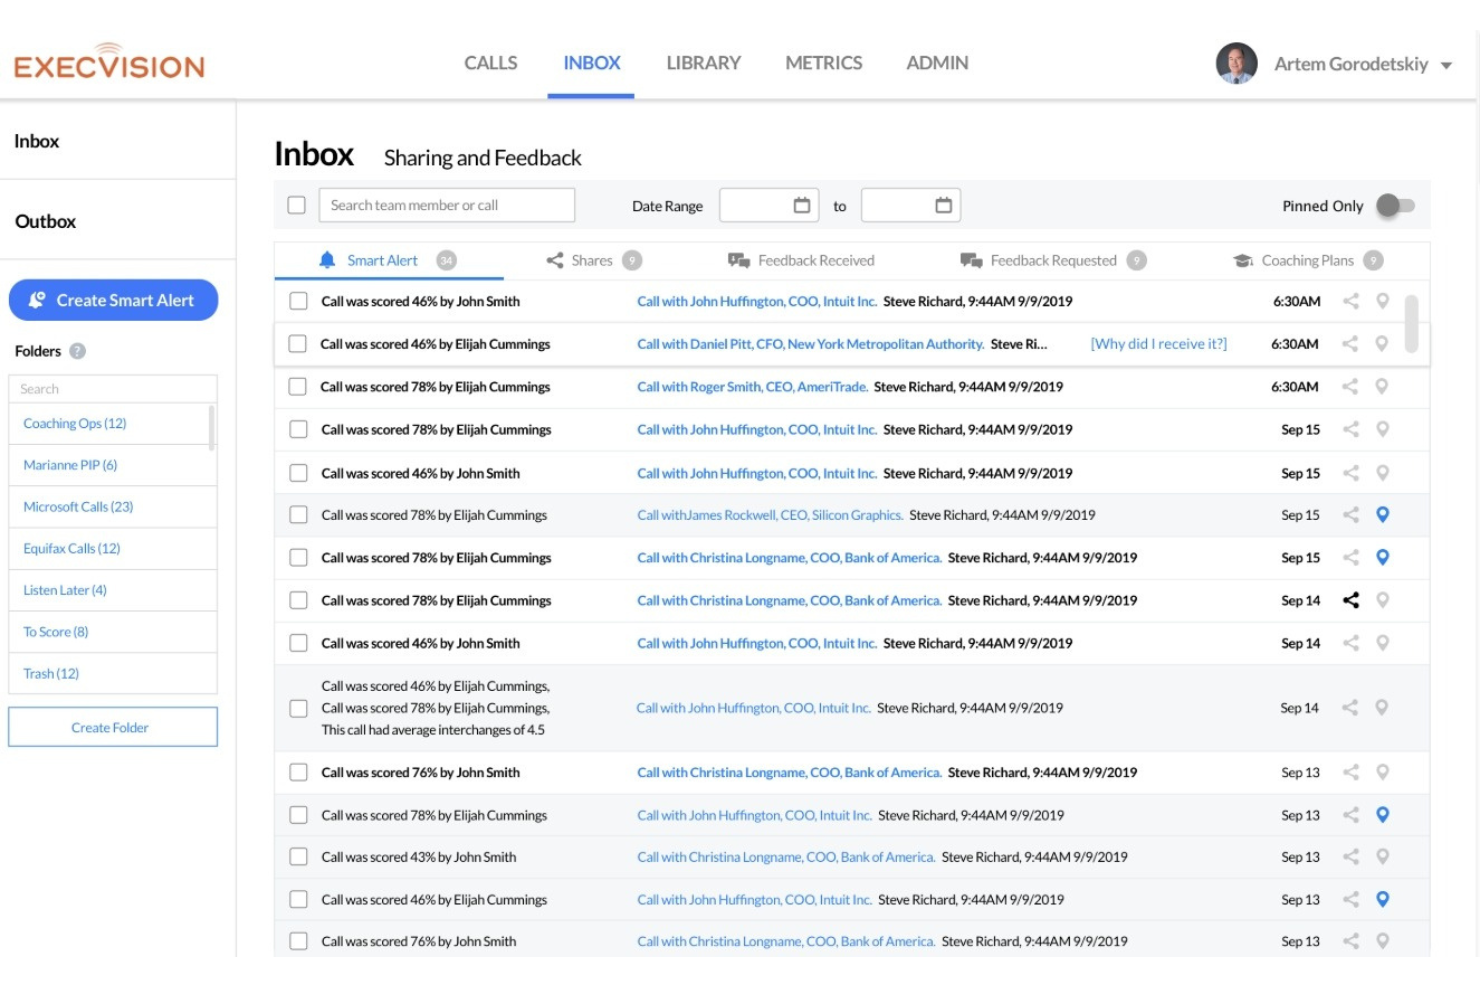Switch to the Feedback Requested tab

[x=1053, y=260]
